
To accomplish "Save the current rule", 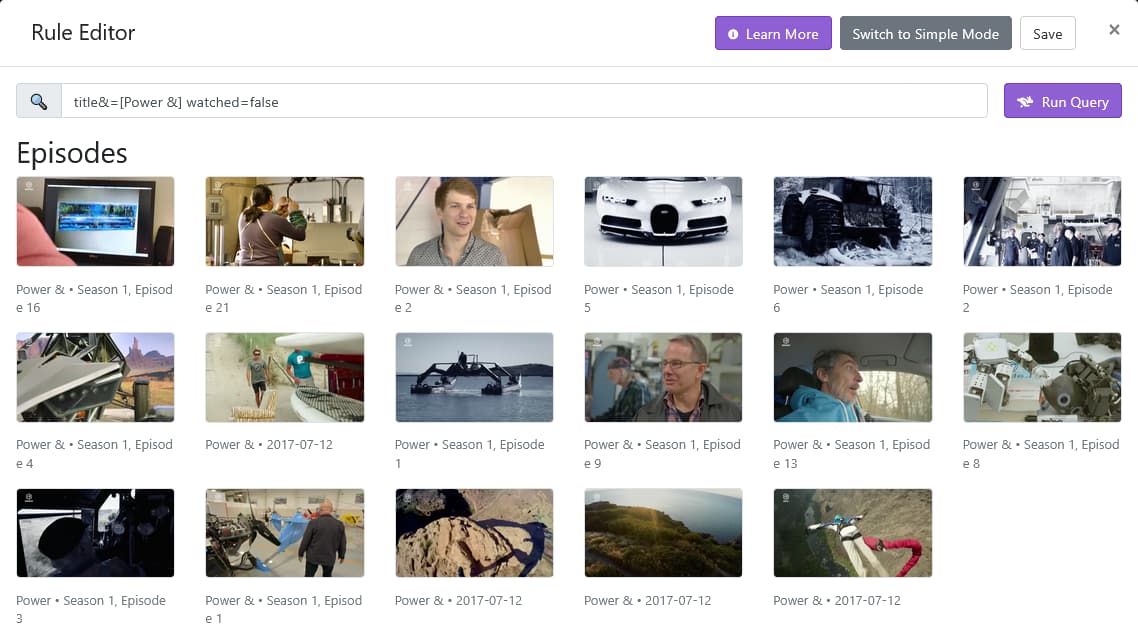I will (x=1047, y=34).
